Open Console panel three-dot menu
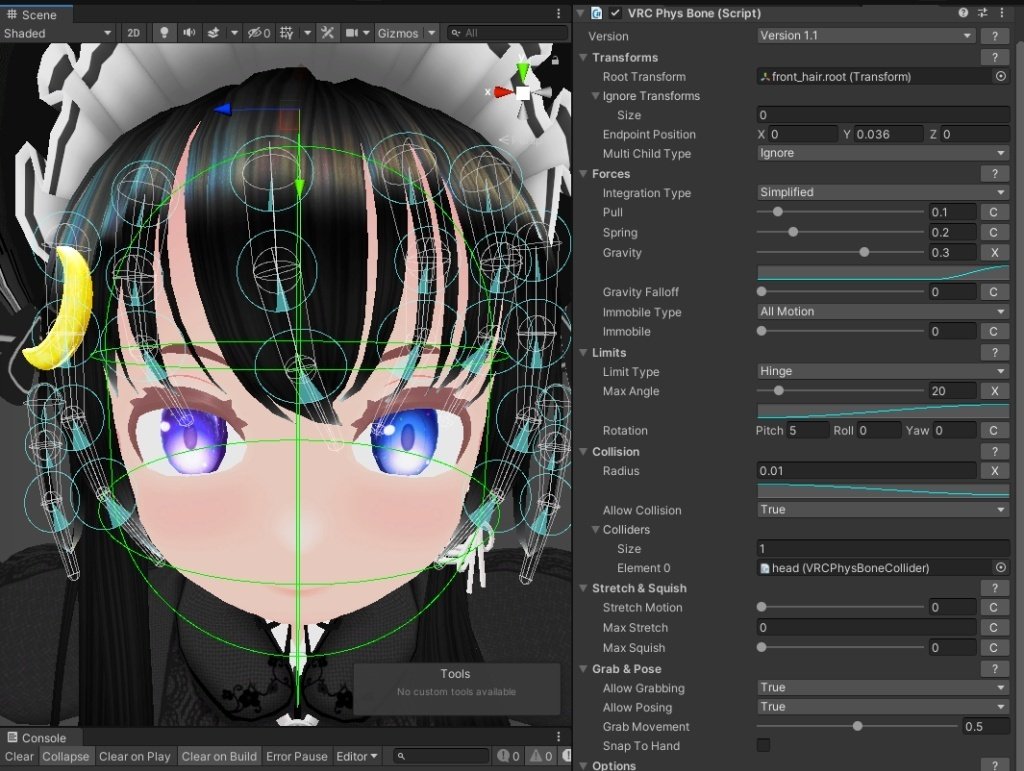 [x=558, y=737]
